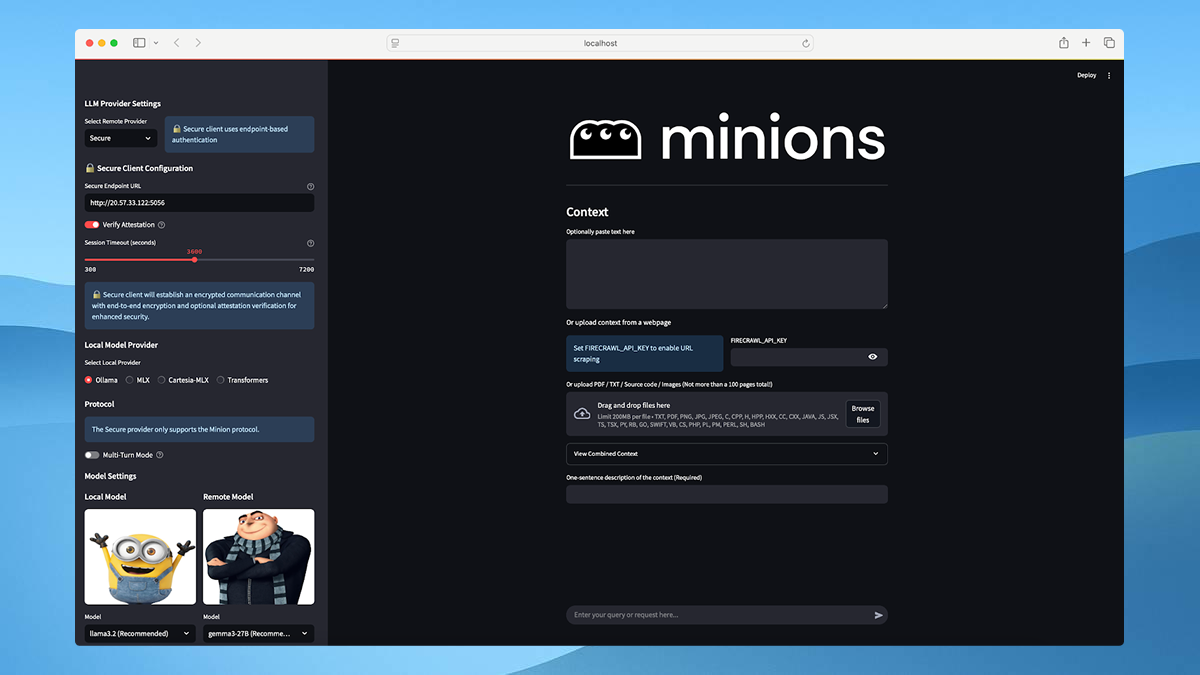The image size is (1200, 675).
Task: Disable the Verify Attestation toggle
Action: click(93, 225)
